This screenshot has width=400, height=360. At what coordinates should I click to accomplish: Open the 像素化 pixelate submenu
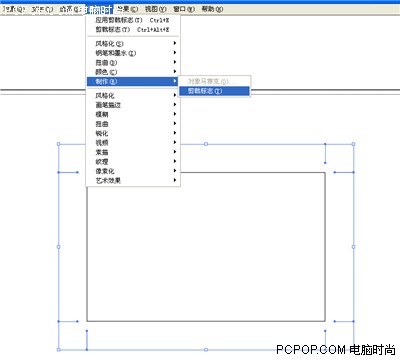[x=133, y=171]
